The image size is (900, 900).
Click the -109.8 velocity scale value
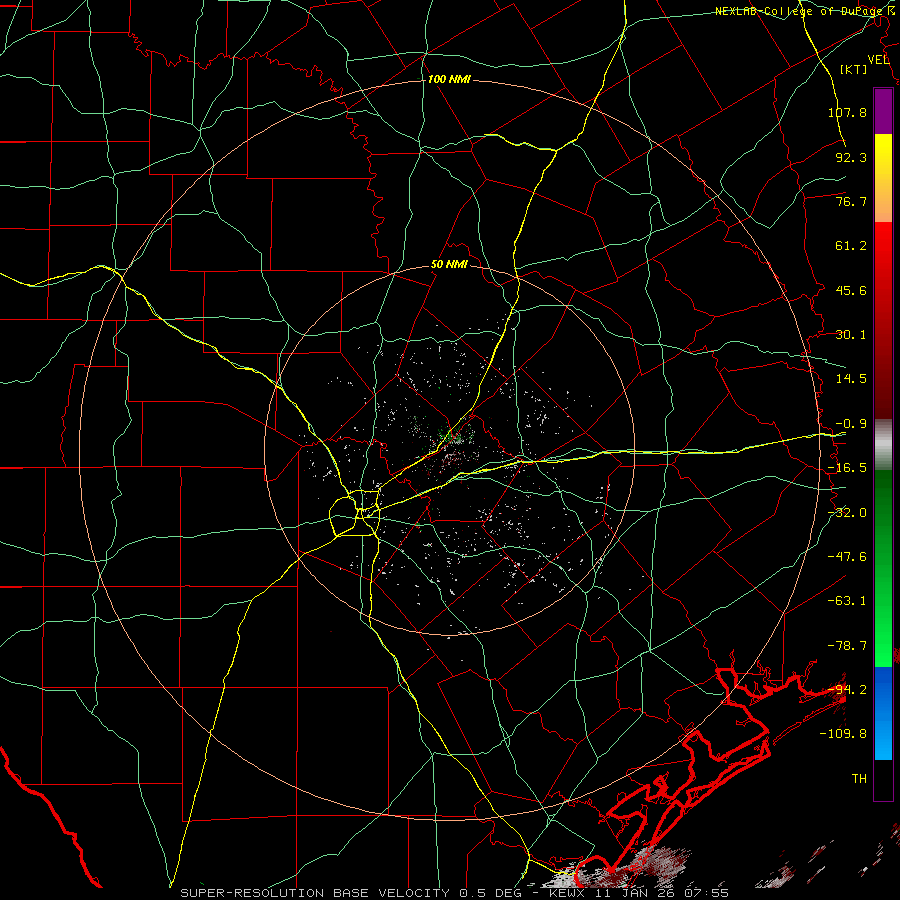[x=843, y=734]
